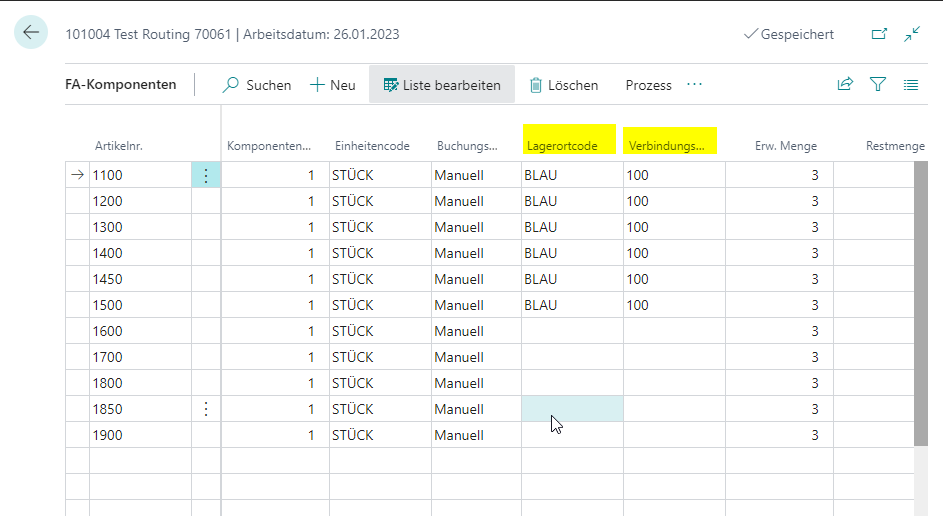Screen dimensions: 943x516
Task: Click Erw. Menge value 3 in row 1100
Action: pyautogui.click(x=779, y=175)
